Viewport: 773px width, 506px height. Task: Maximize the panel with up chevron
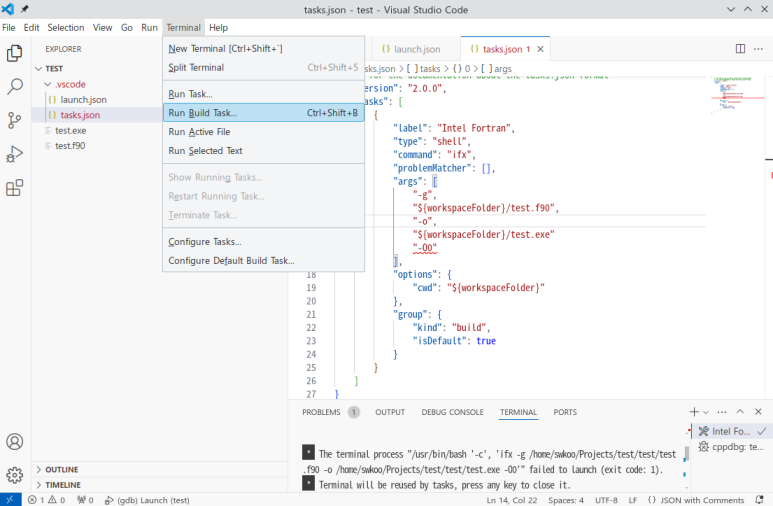pos(740,412)
